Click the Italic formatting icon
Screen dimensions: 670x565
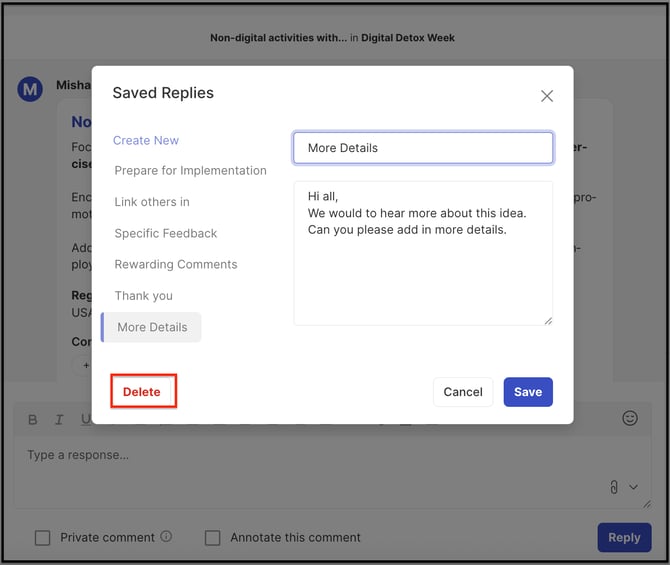[60, 419]
